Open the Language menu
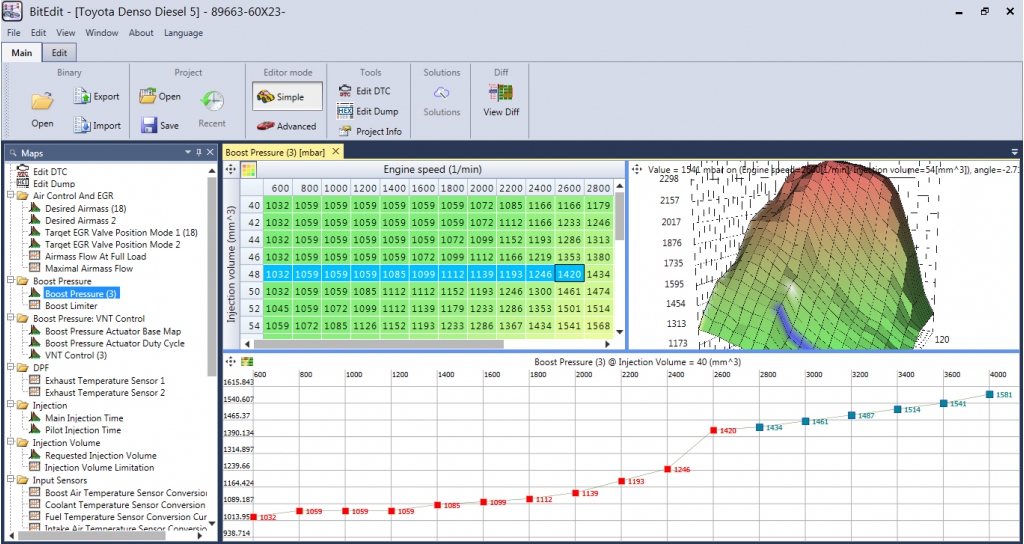The height and width of the screenshot is (544, 1024). 184,33
